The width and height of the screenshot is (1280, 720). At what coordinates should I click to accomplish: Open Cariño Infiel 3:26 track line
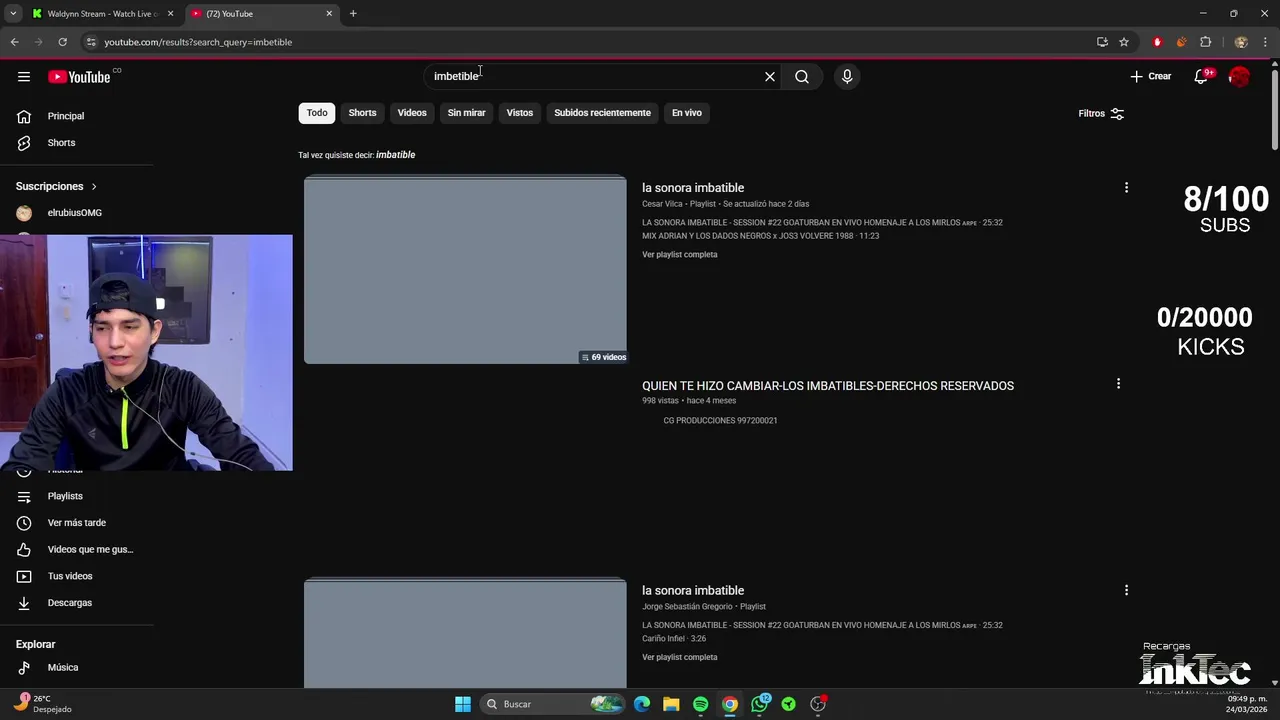click(674, 638)
